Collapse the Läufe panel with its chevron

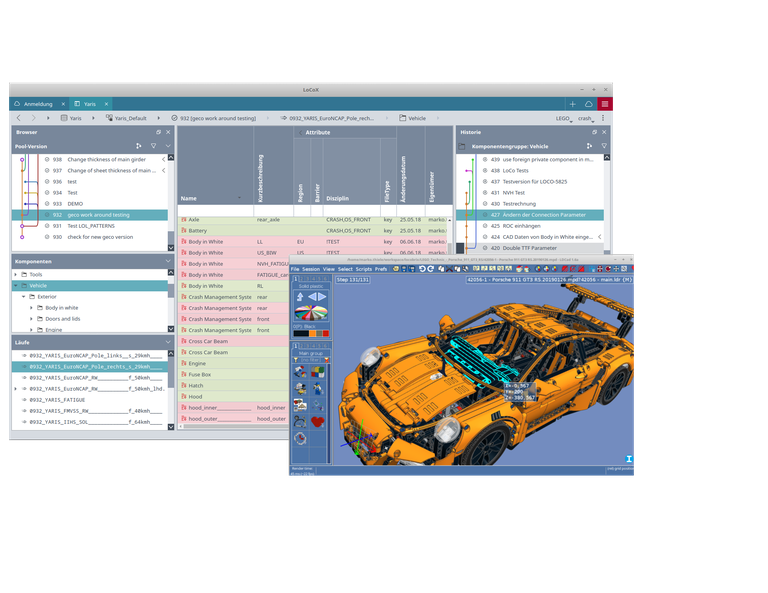[x=168, y=342]
